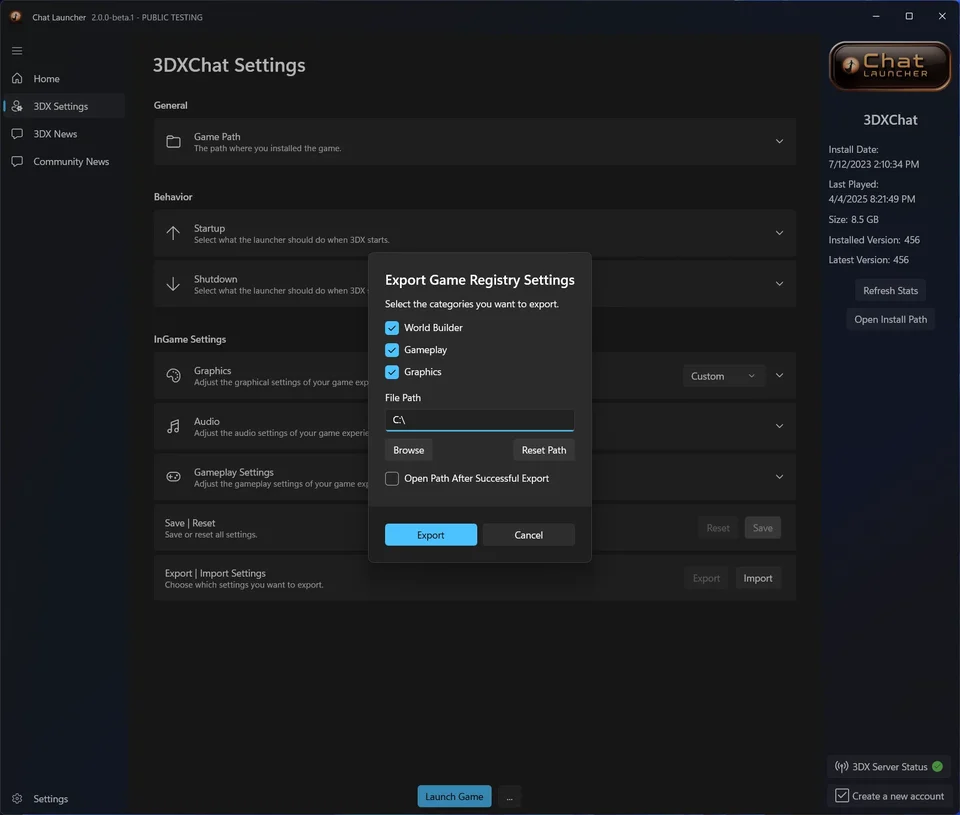This screenshot has width=960, height=815.
Task: Open 3DX News in the sidebar
Action: [64, 133]
